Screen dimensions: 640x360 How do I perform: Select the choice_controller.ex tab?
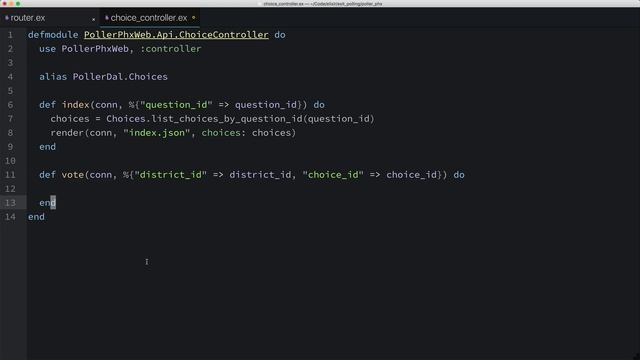(x=149, y=18)
